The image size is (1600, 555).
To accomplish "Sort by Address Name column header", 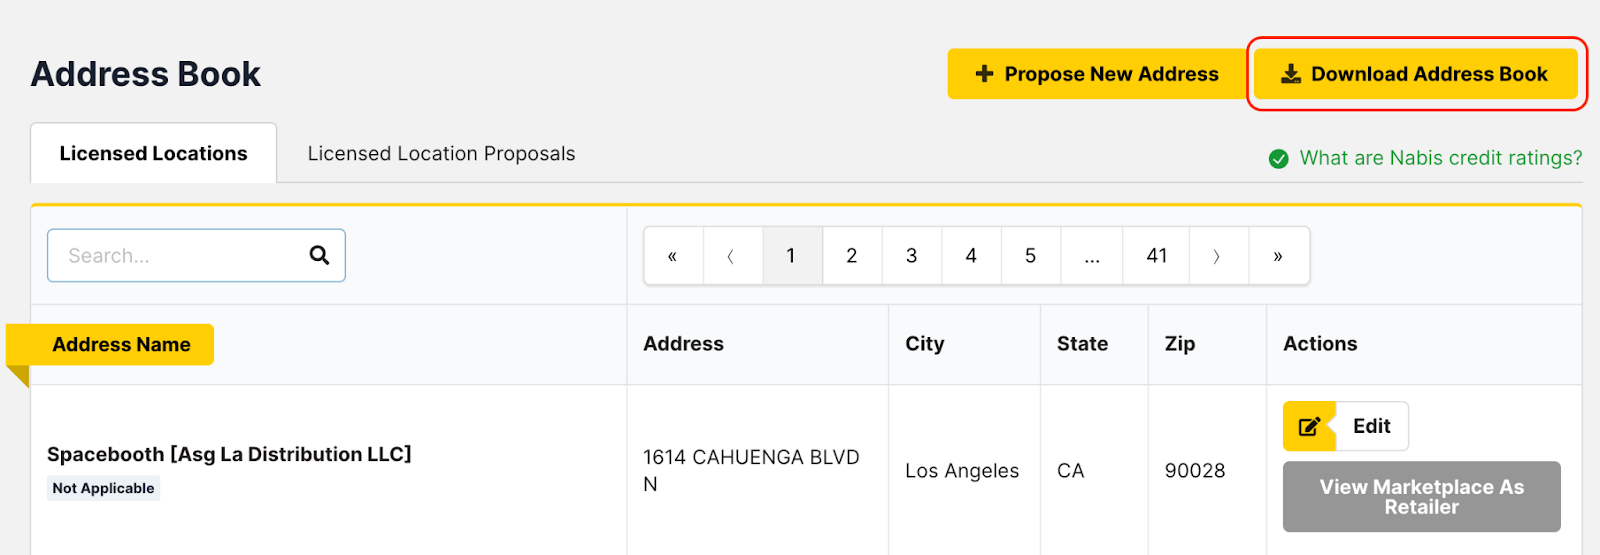I will click(x=121, y=345).
